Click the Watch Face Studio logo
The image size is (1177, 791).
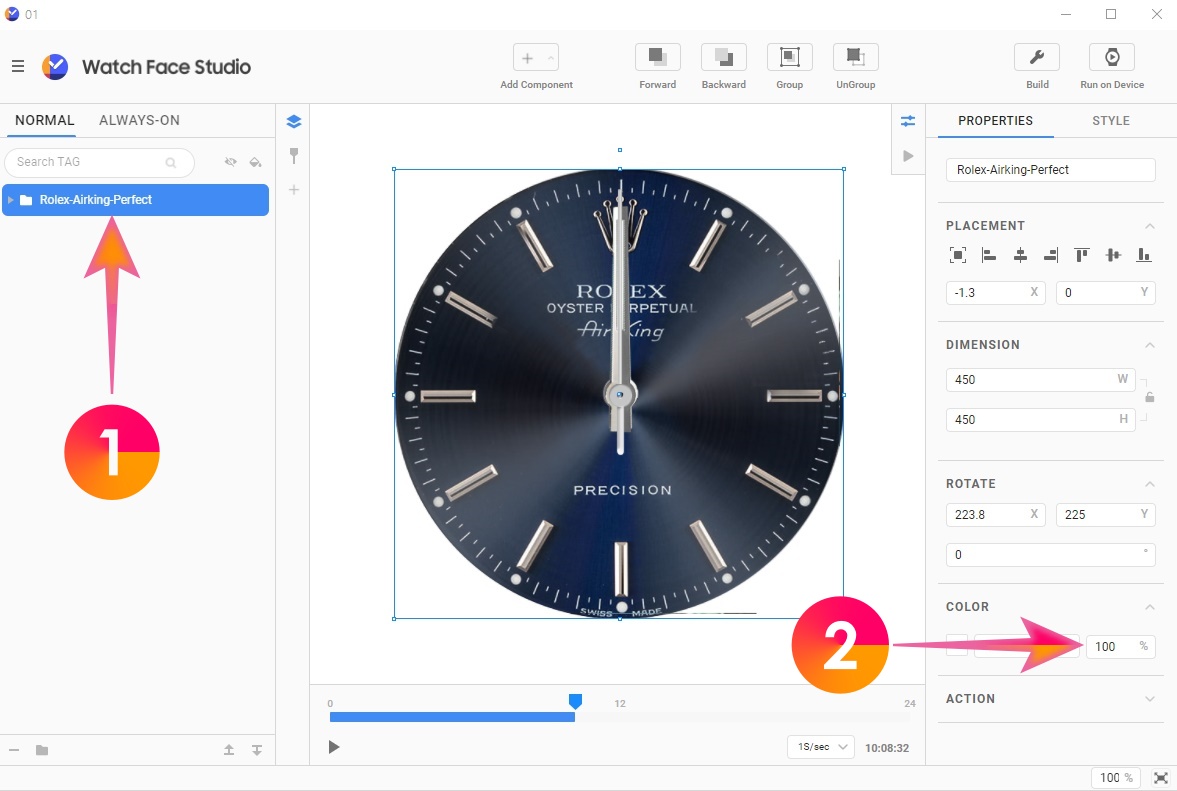[55, 67]
